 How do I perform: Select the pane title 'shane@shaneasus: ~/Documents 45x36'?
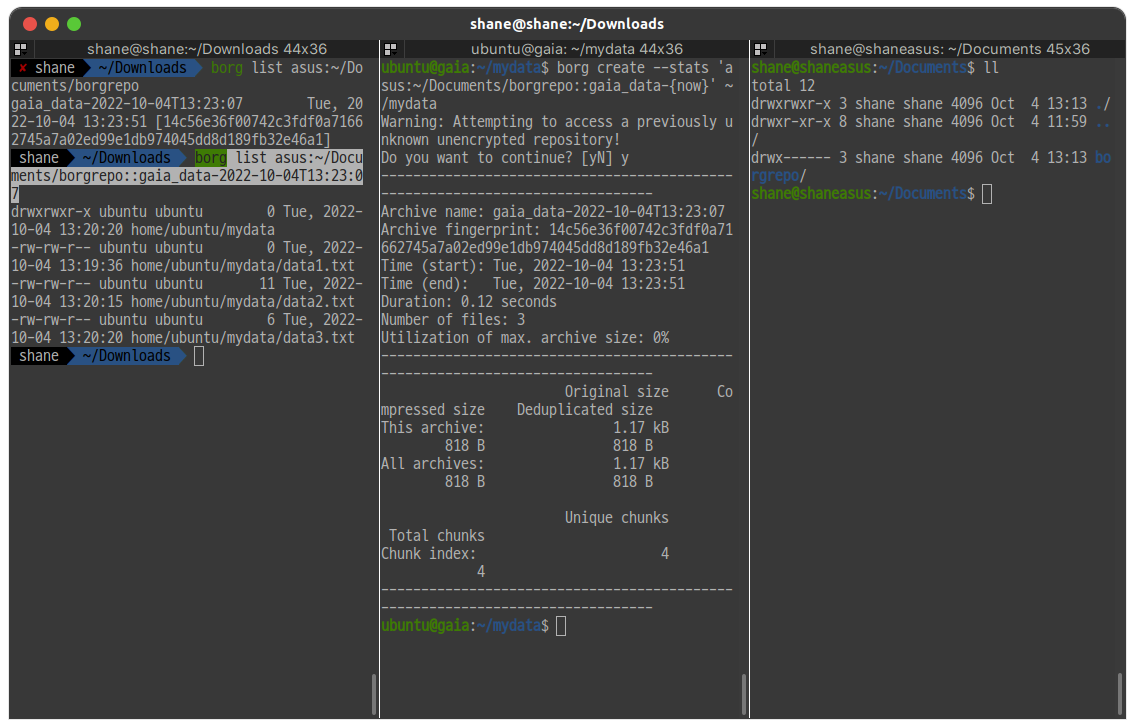pyautogui.click(x=950, y=49)
